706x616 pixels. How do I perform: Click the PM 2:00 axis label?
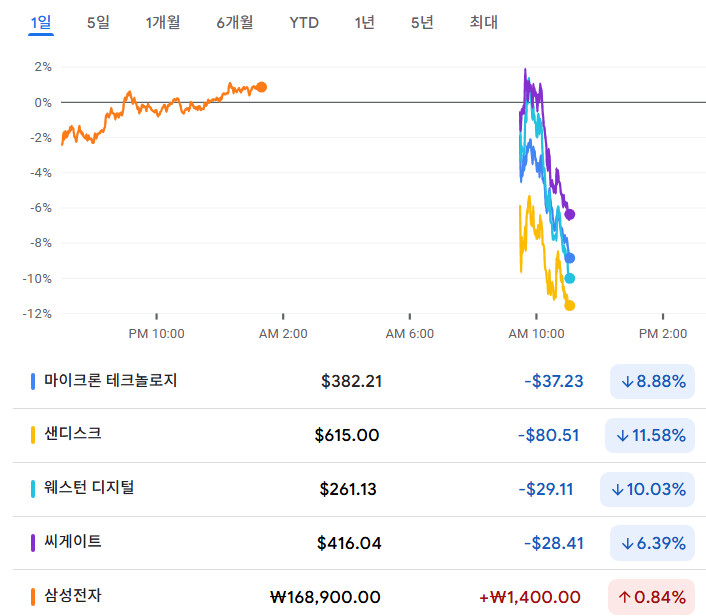(x=663, y=334)
